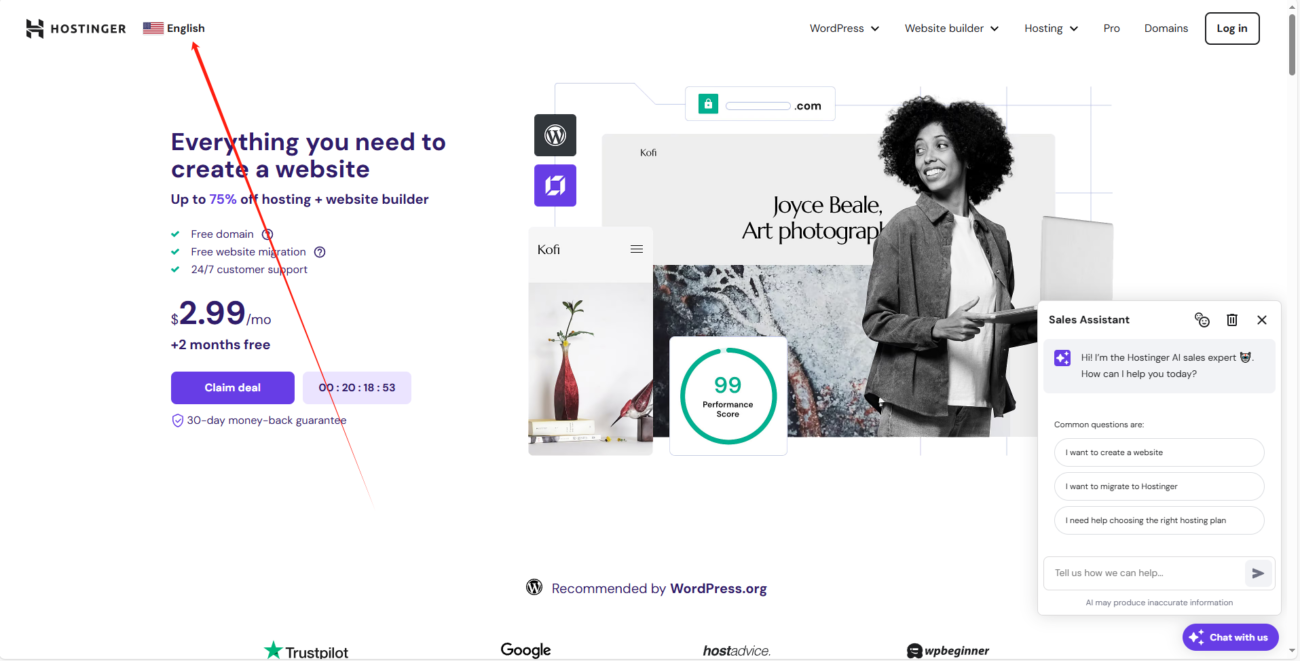Click the Kofi mobile preview vase image
The image size is (1300, 661).
coord(590,368)
